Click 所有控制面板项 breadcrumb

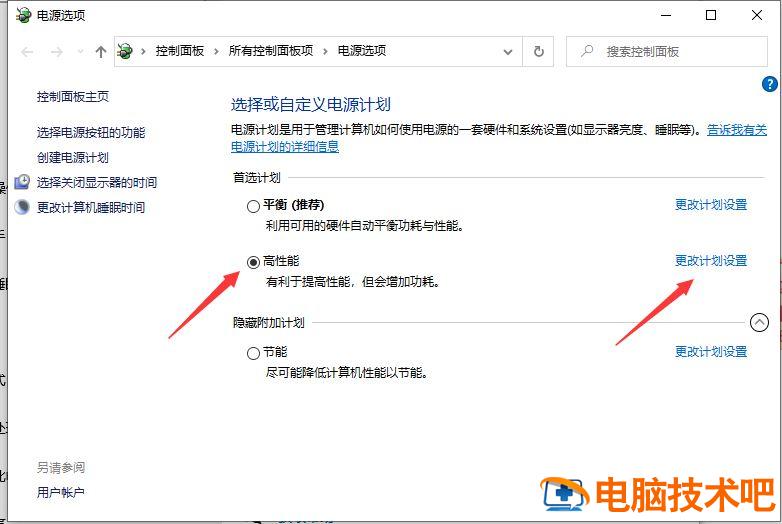pyautogui.click(x=271, y=51)
